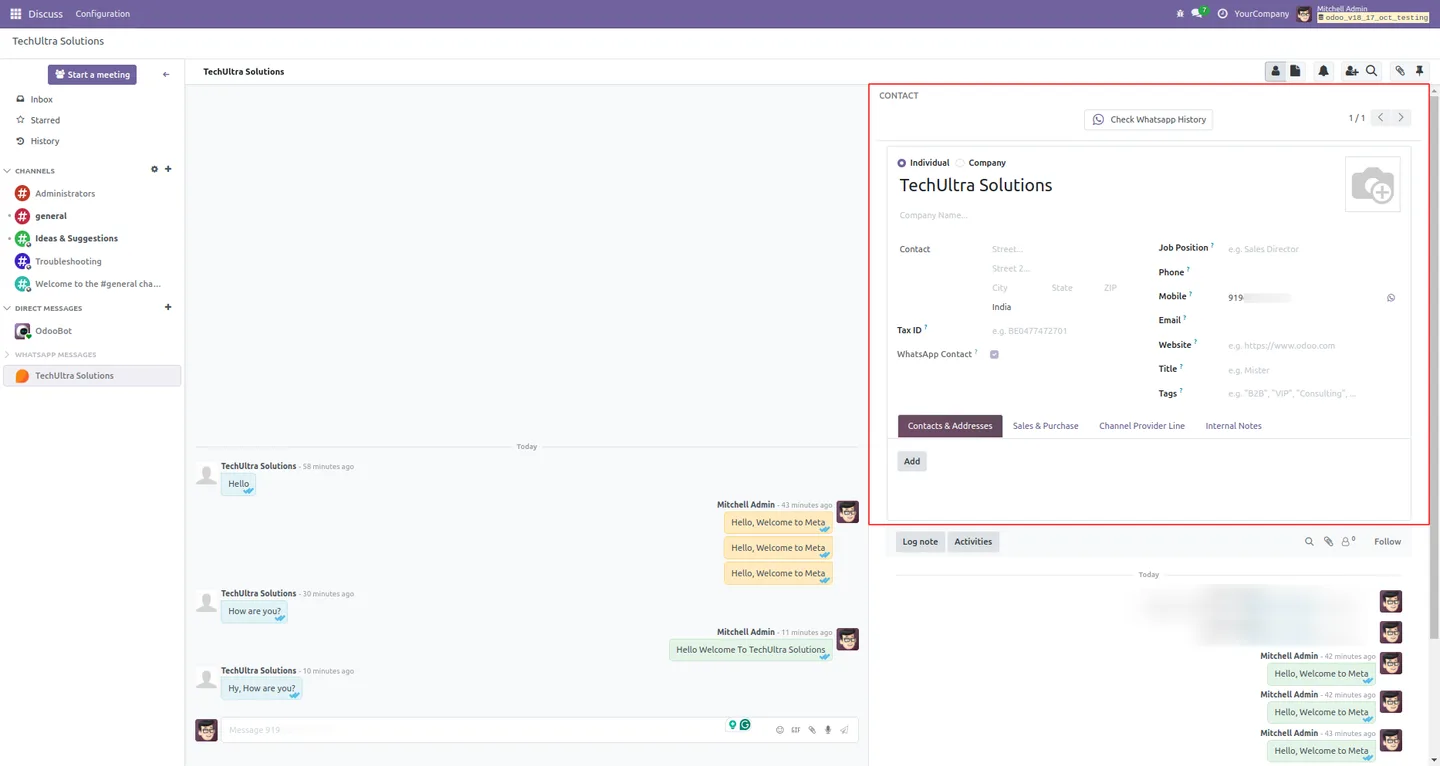Click the Discuss app title
This screenshot has height=766, width=1440.
point(45,14)
